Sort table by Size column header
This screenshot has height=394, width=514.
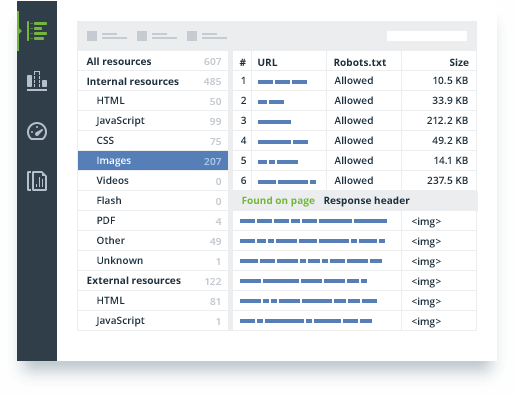point(459,62)
